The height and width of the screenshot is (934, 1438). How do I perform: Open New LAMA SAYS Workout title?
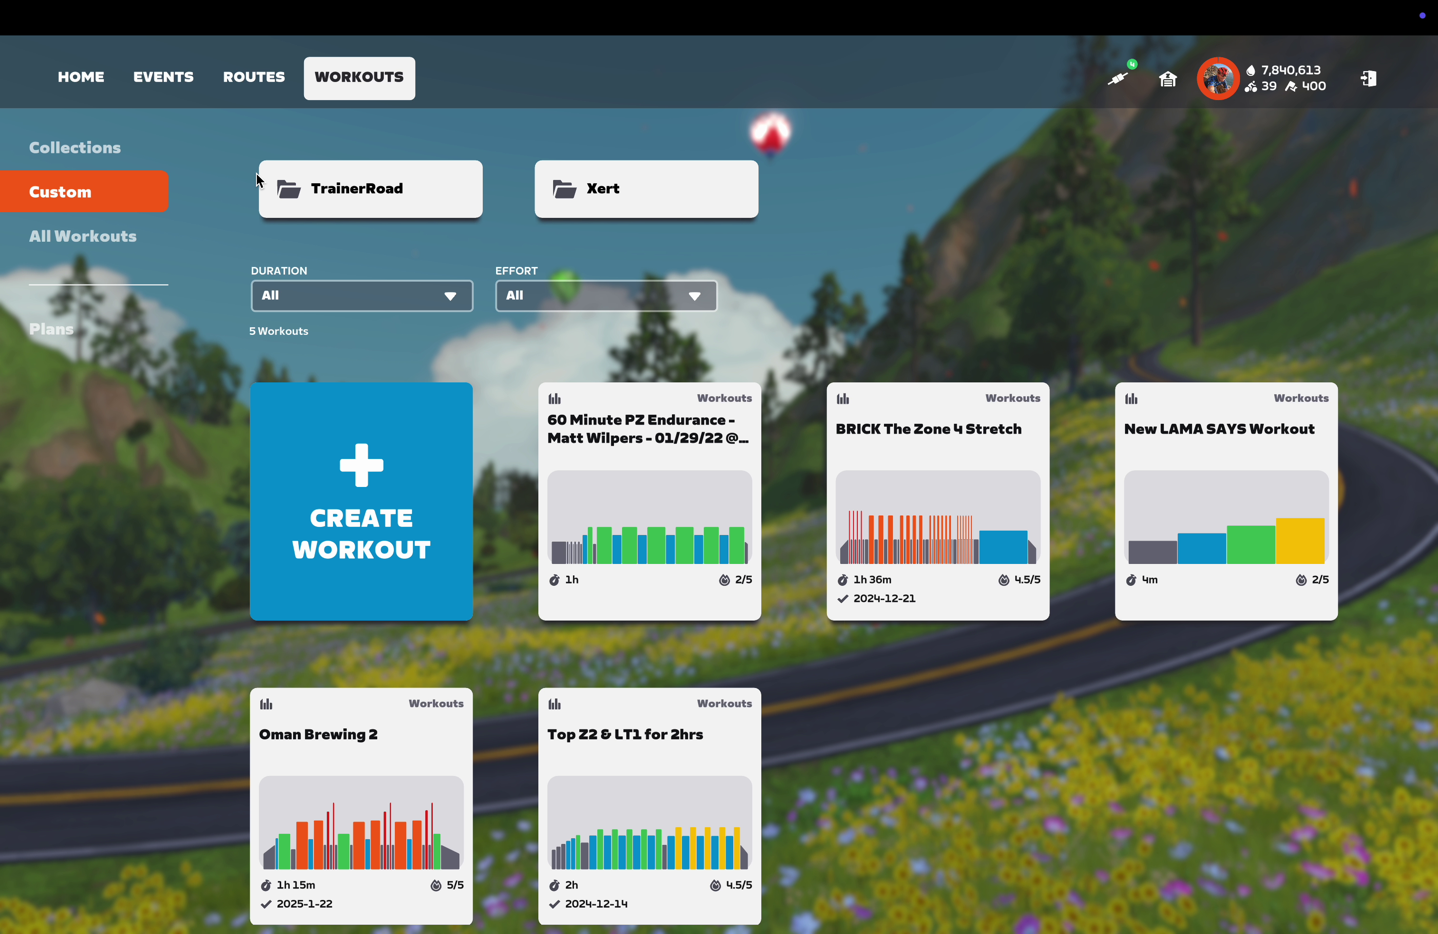coord(1219,429)
